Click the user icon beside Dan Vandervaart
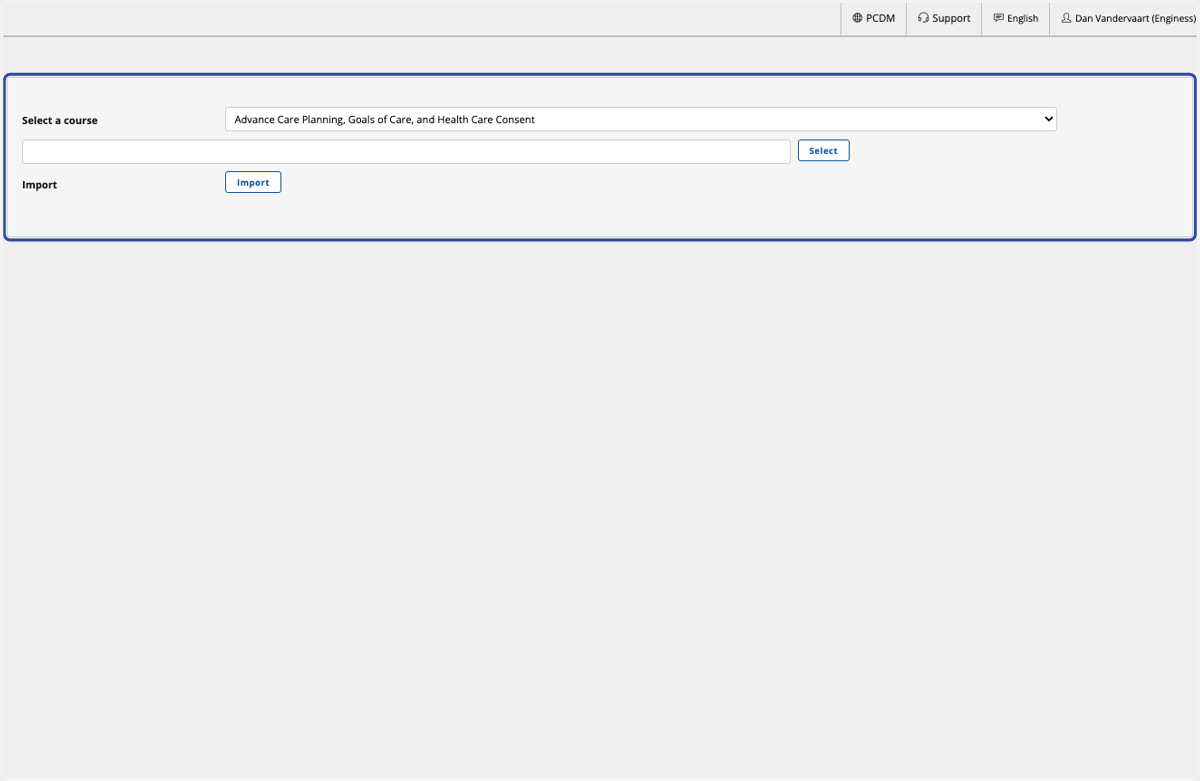Viewport: 1200px width, 781px height. 1066,18
